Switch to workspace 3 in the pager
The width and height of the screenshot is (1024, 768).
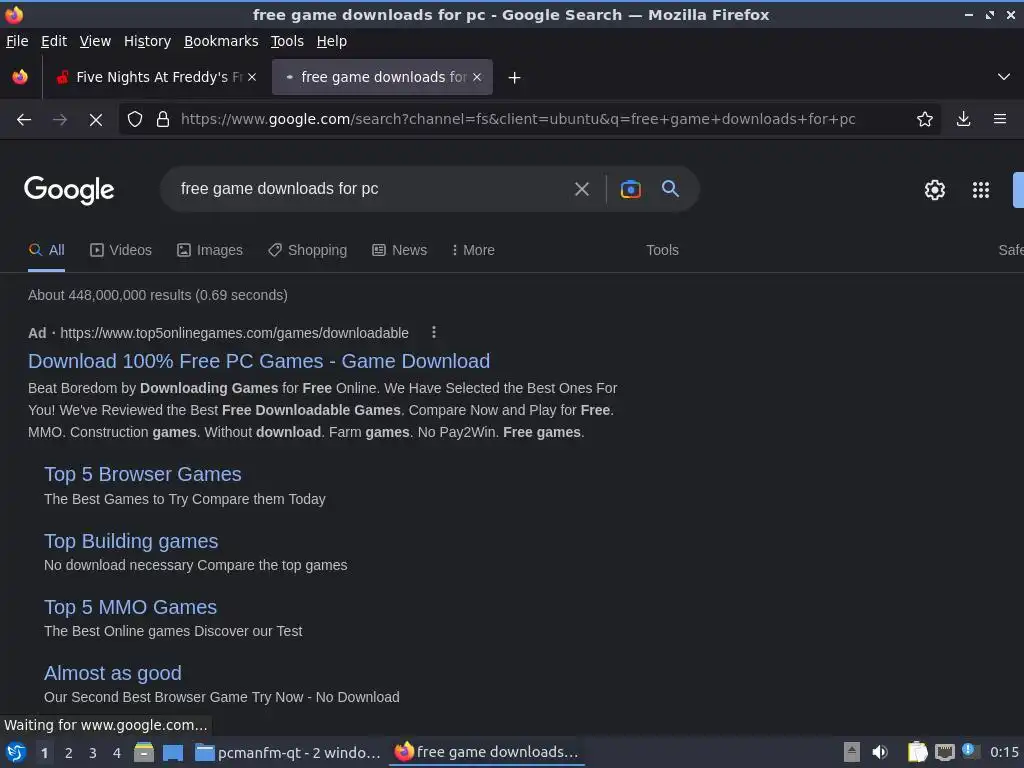(93, 753)
